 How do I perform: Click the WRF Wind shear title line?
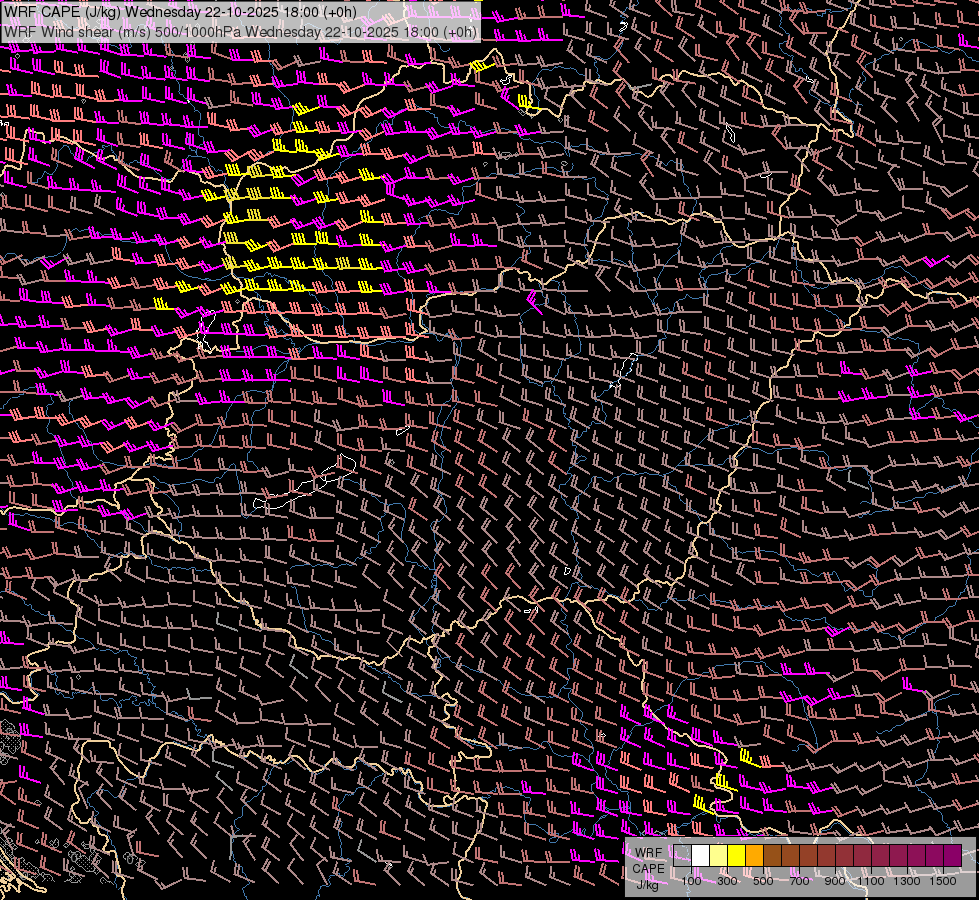240,31
